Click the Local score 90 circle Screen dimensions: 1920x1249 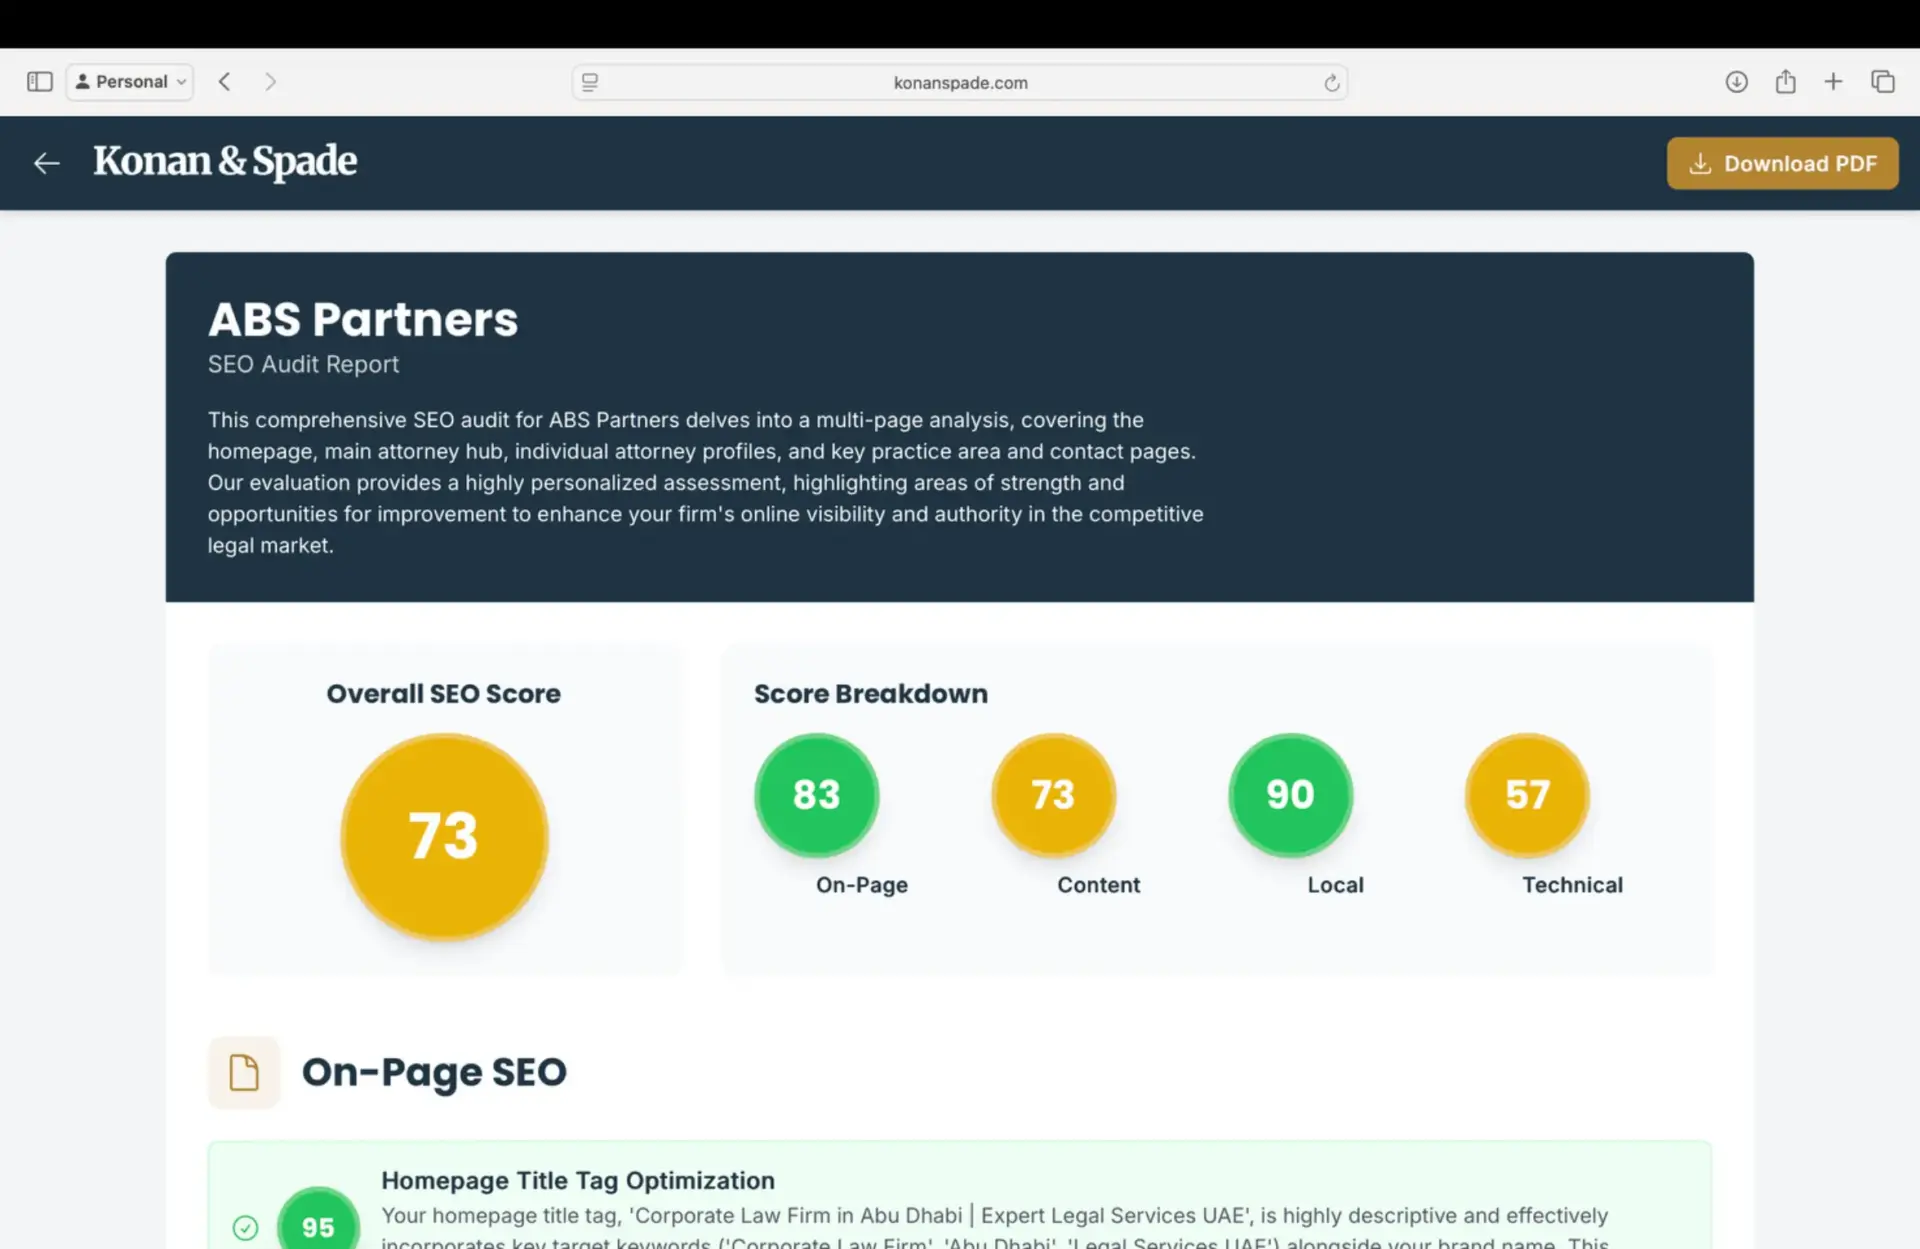point(1290,795)
